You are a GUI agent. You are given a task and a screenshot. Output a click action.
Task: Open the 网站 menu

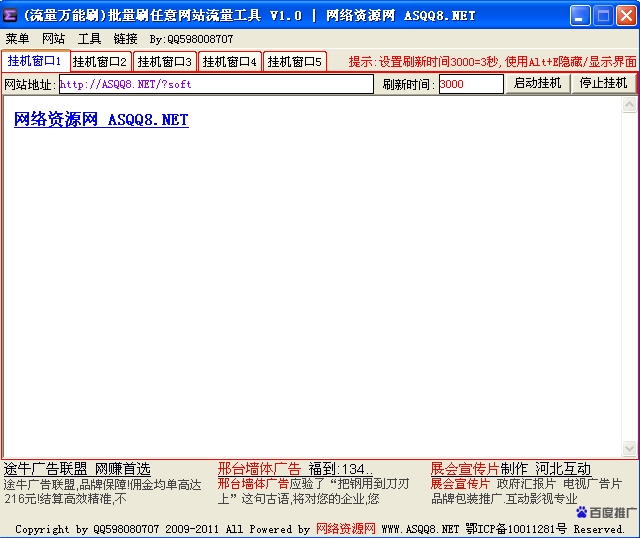(x=53, y=39)
